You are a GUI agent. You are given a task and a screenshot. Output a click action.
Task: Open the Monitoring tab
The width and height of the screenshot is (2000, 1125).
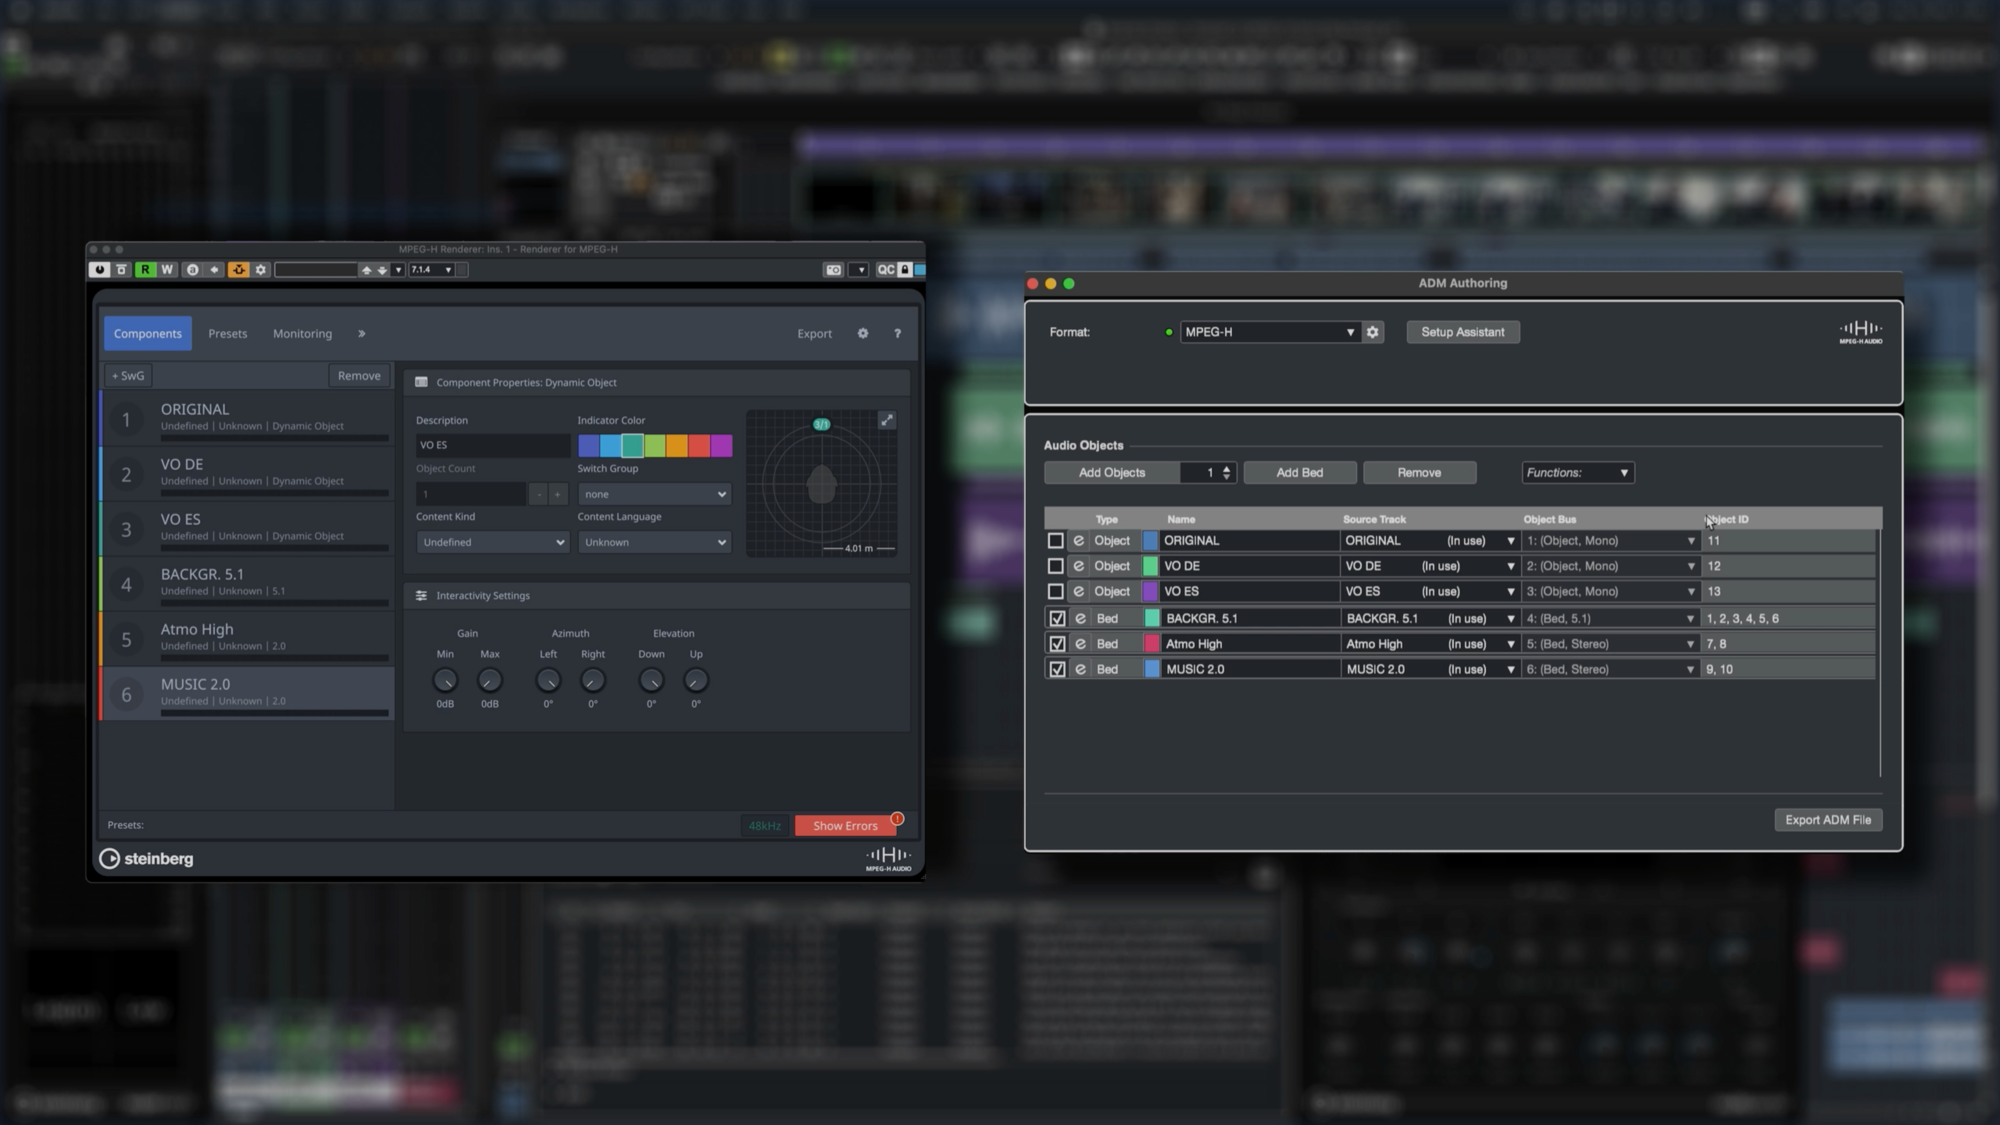[x=302, y=333]
